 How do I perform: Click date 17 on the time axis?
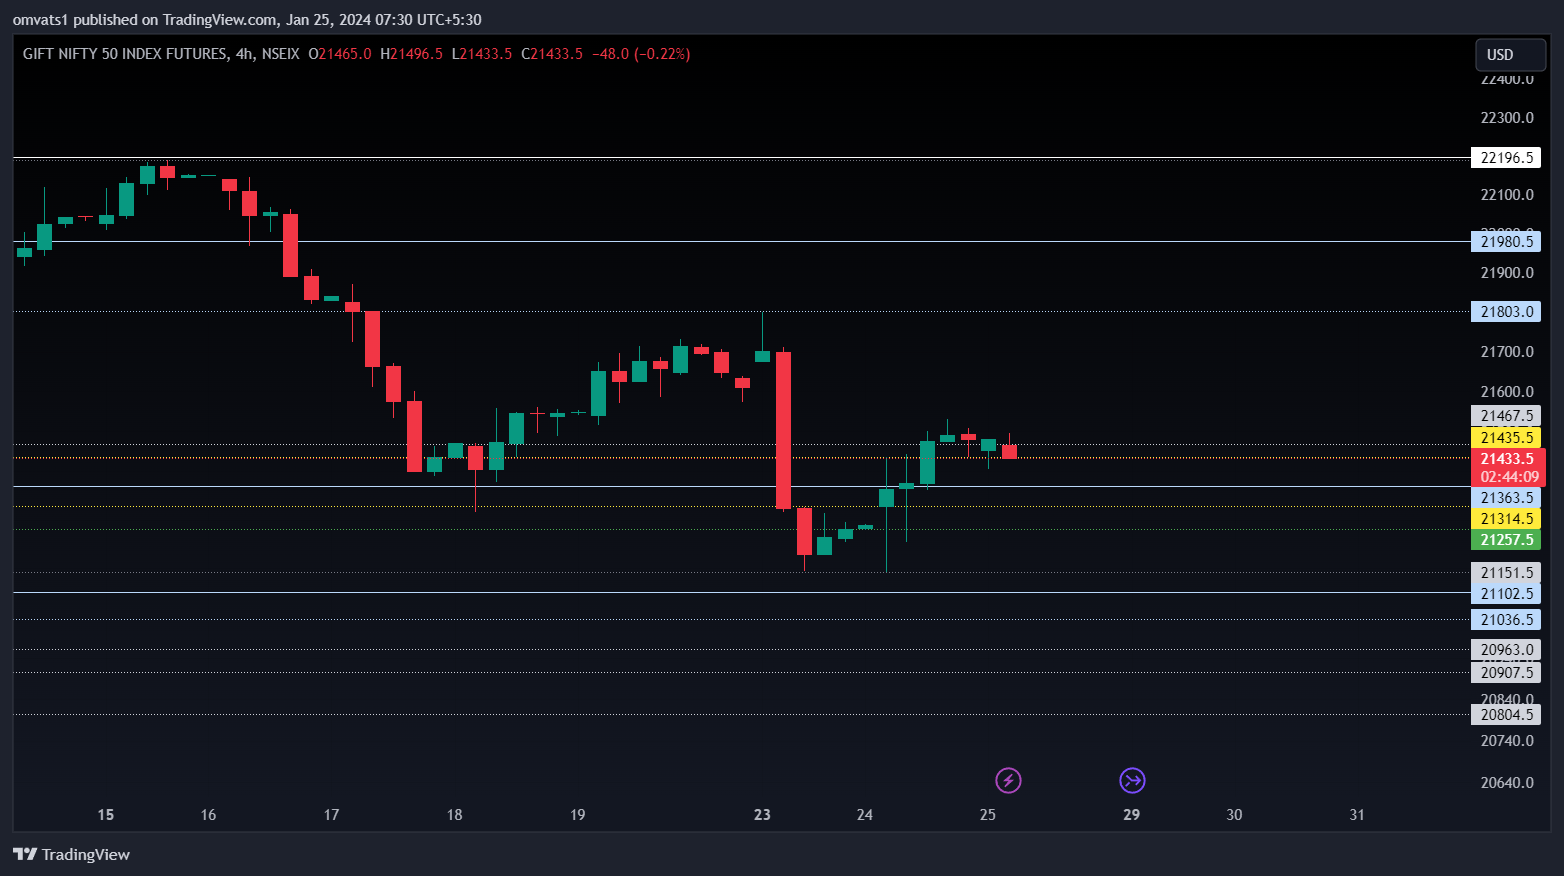point(331,815)
